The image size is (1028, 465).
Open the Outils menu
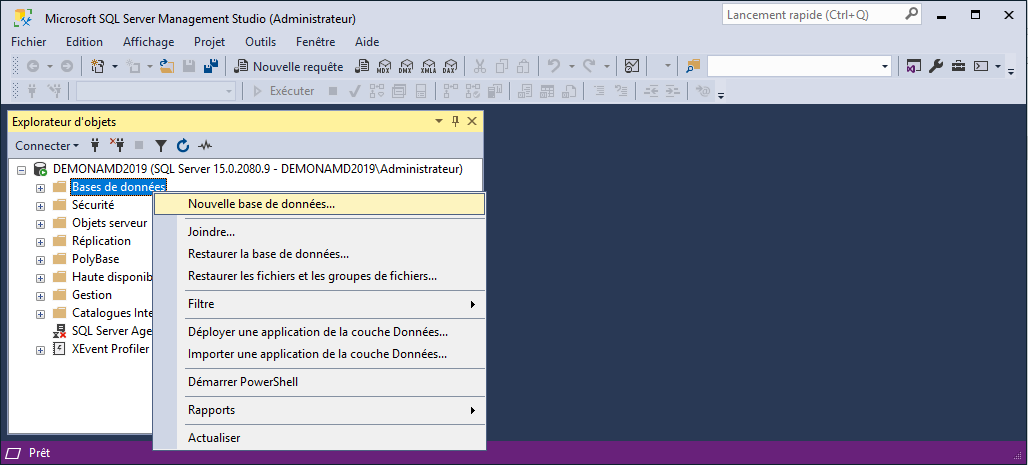coord(261,42)
